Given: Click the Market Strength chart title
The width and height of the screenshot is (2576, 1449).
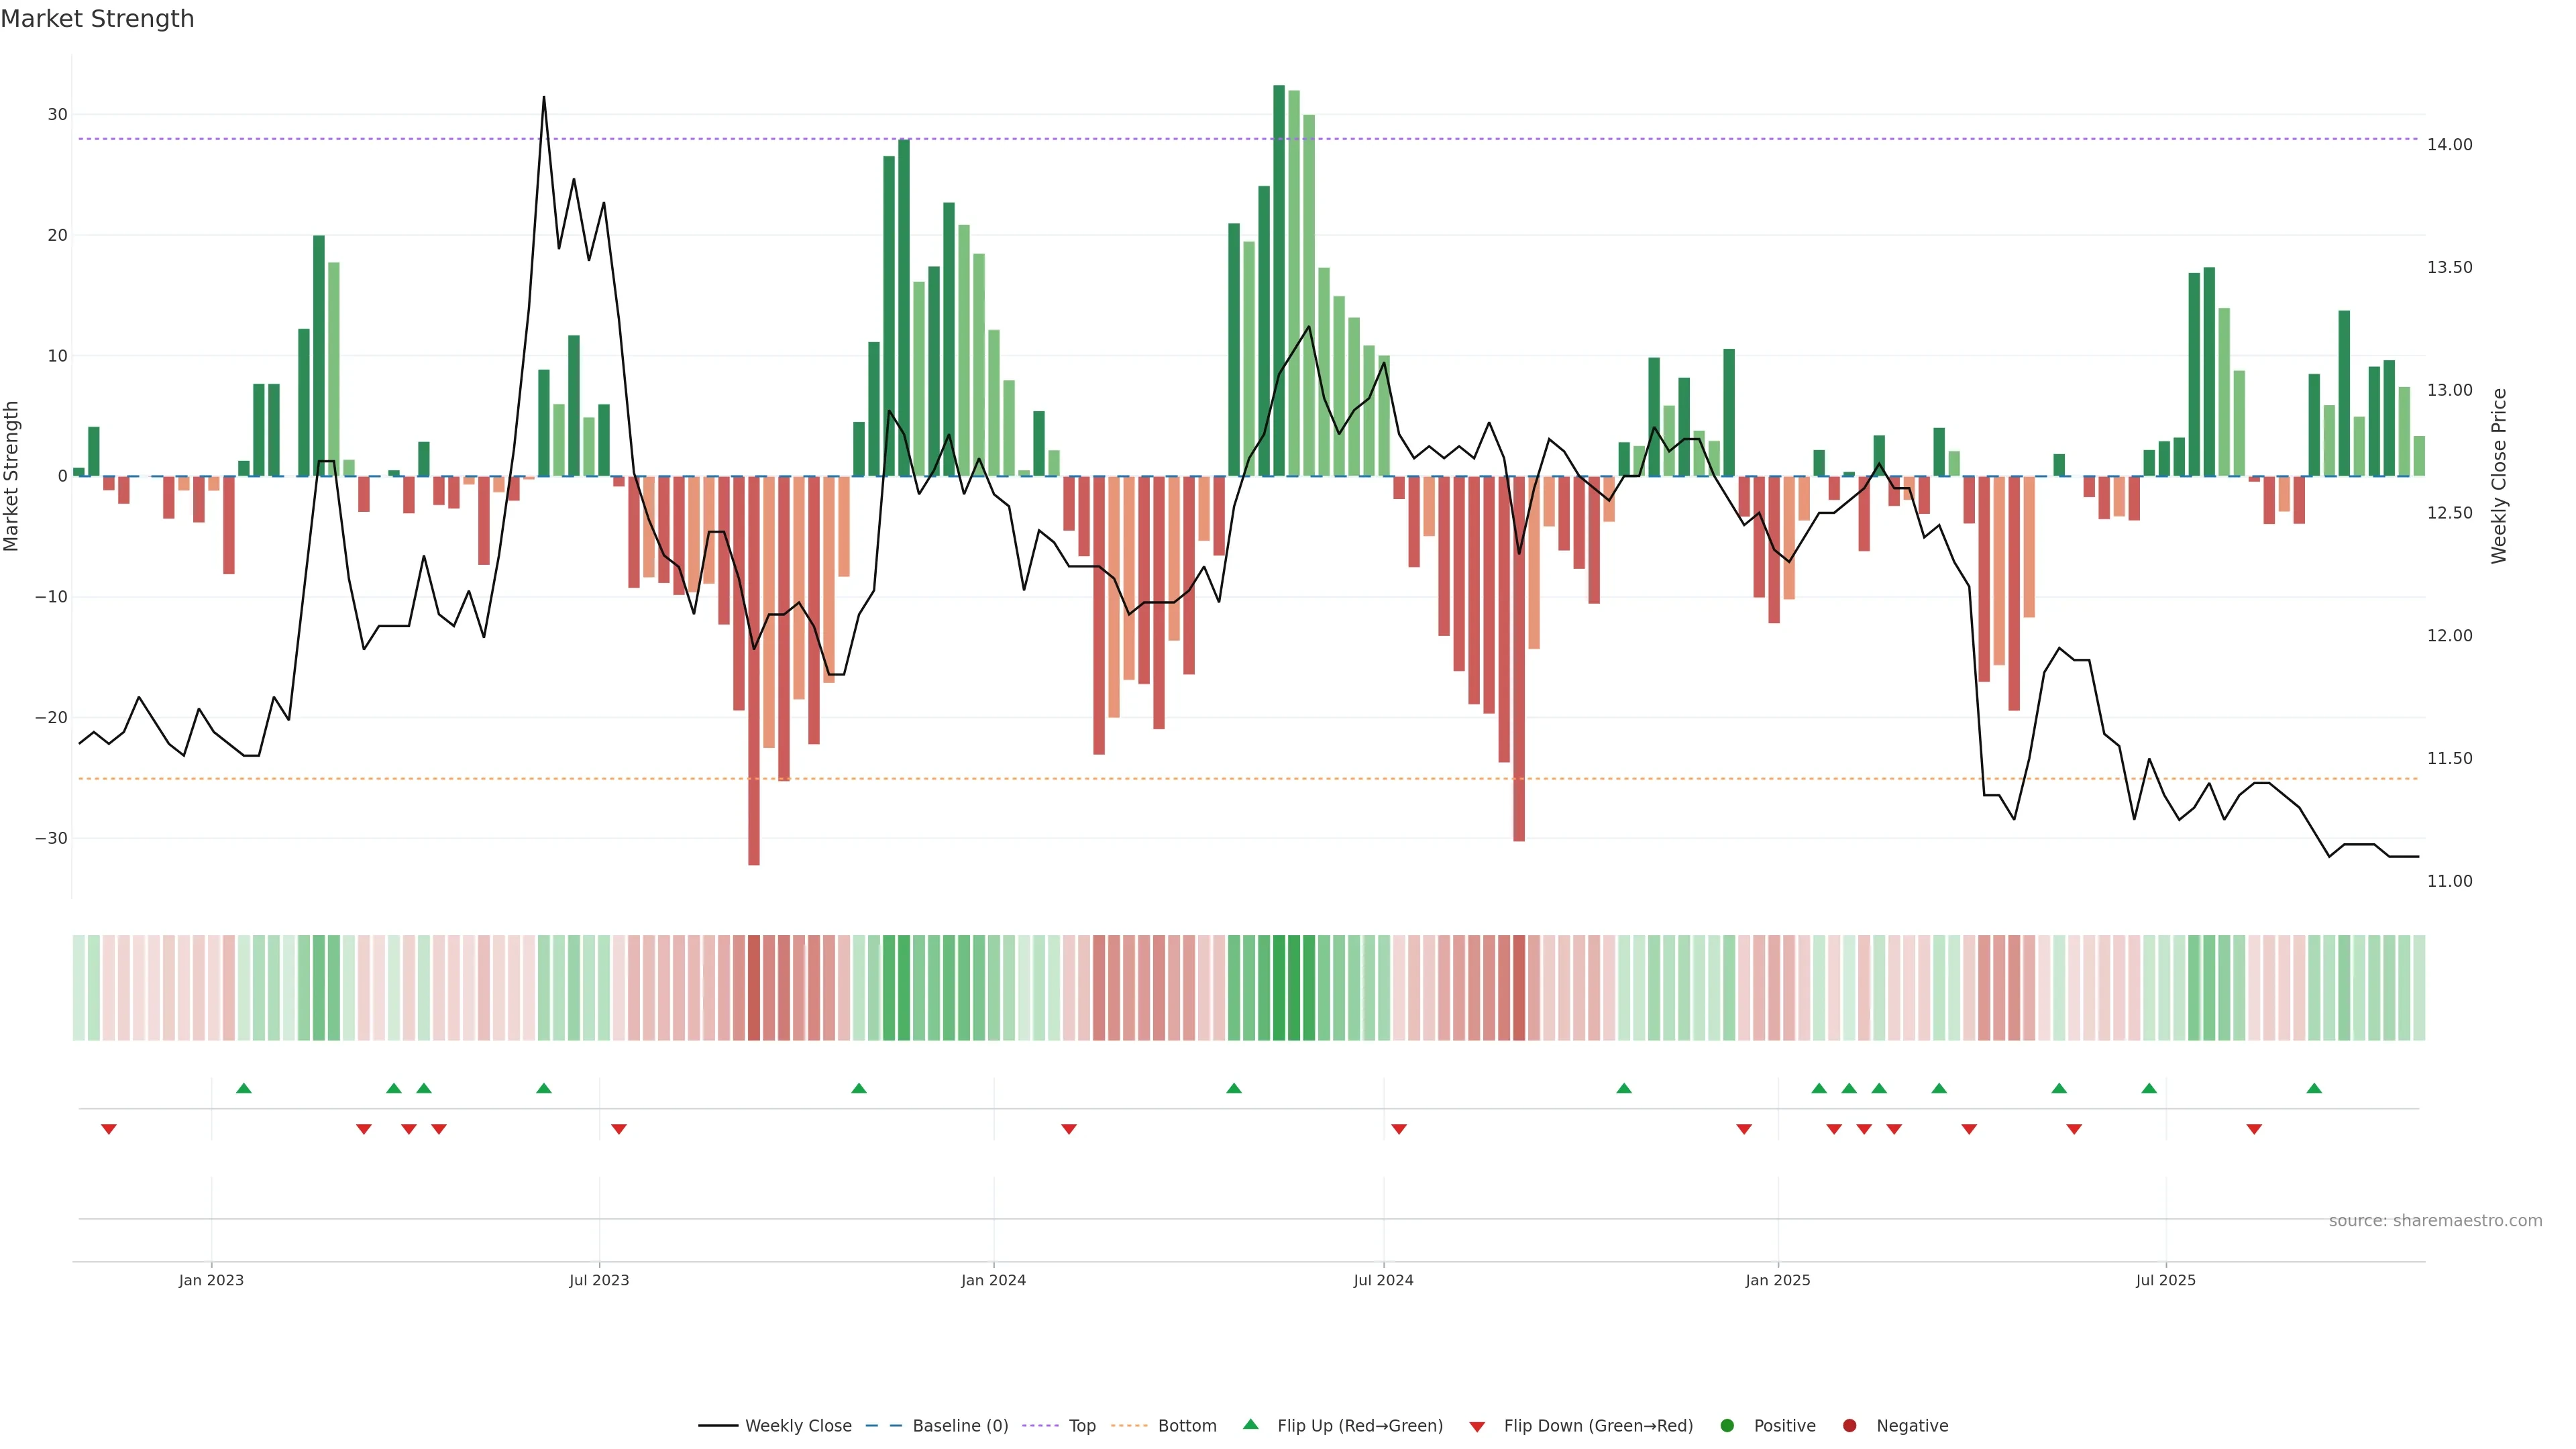Looking at the screenshot, I should [97, 19].
